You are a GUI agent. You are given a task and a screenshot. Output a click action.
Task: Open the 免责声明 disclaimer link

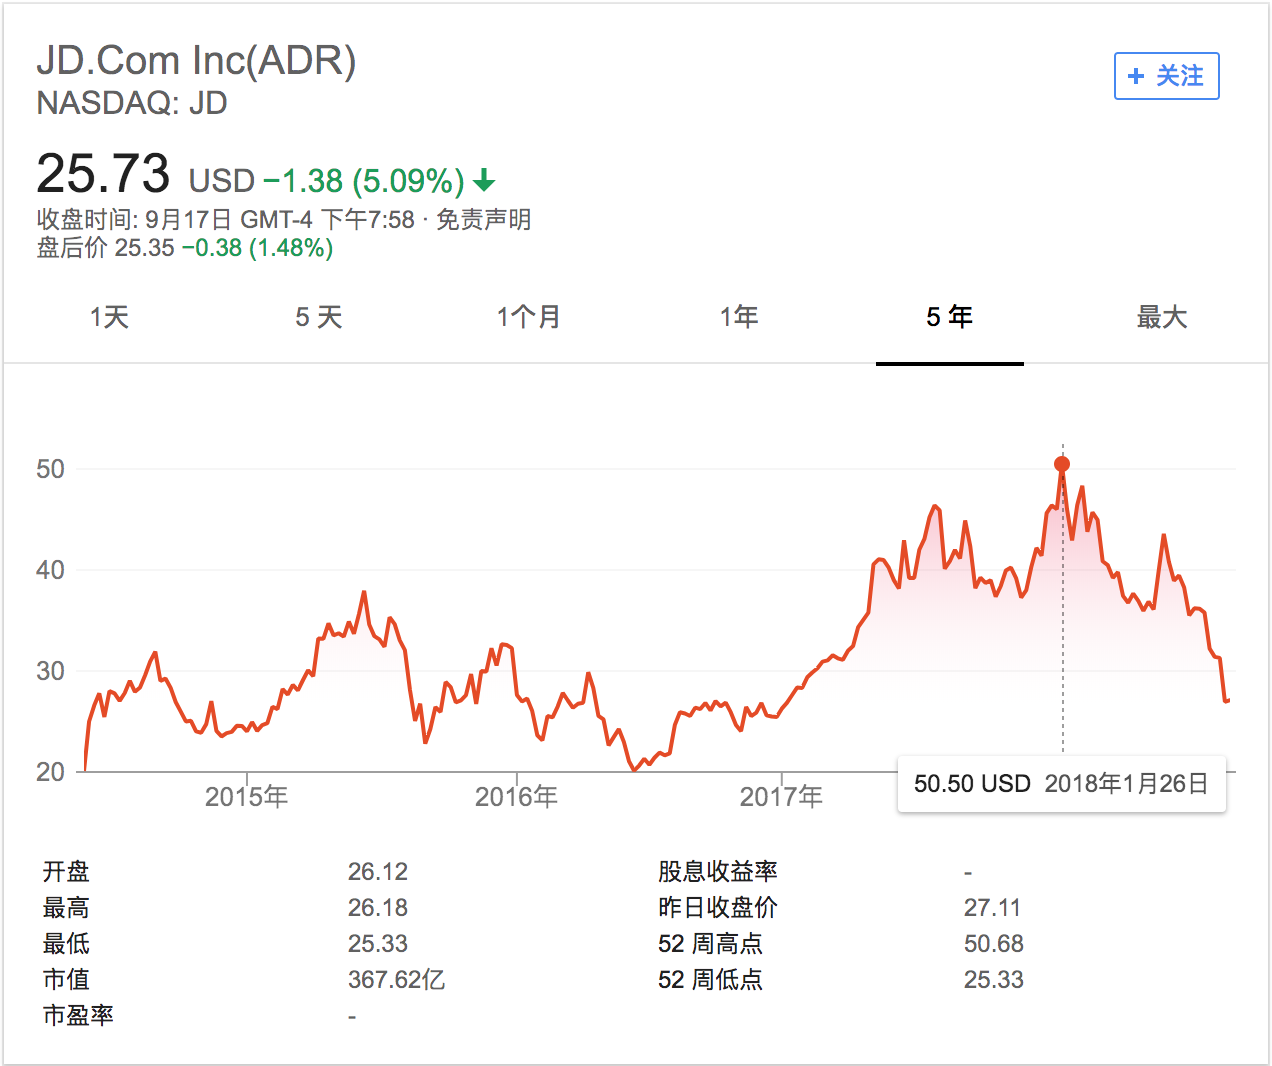pos(484,219)
